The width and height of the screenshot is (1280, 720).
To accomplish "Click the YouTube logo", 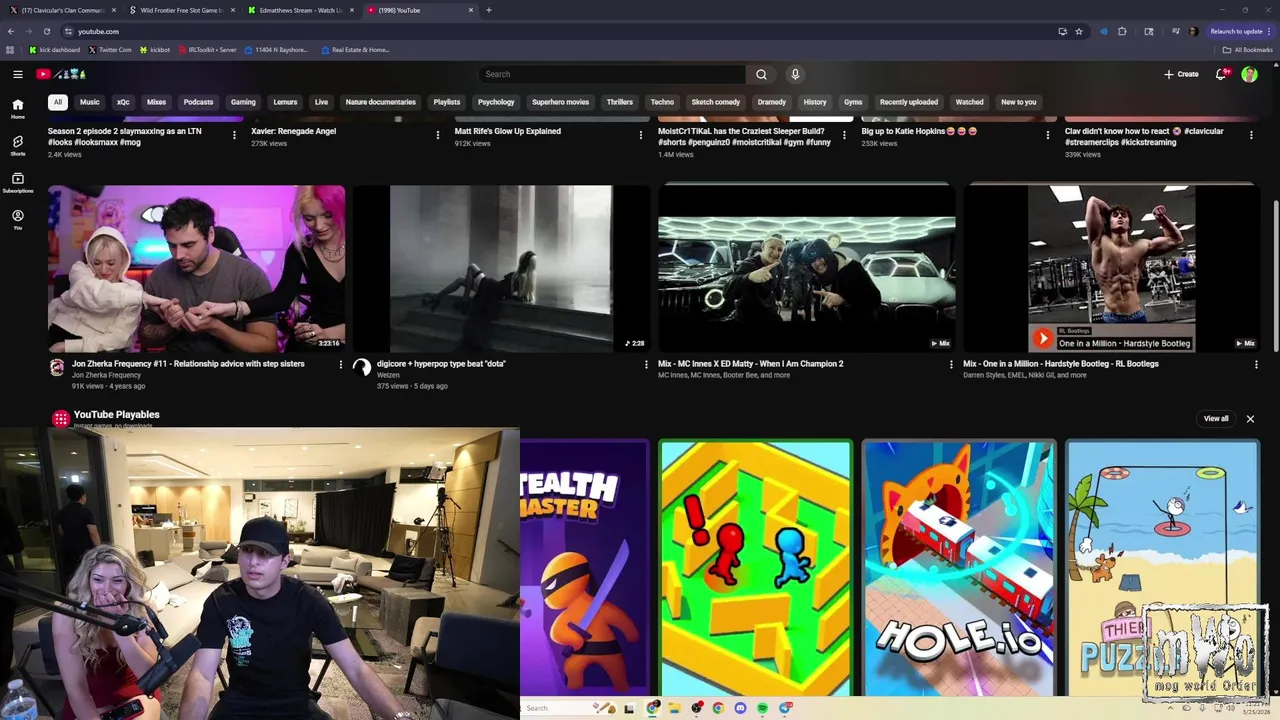I will click(x=62, y=74).
